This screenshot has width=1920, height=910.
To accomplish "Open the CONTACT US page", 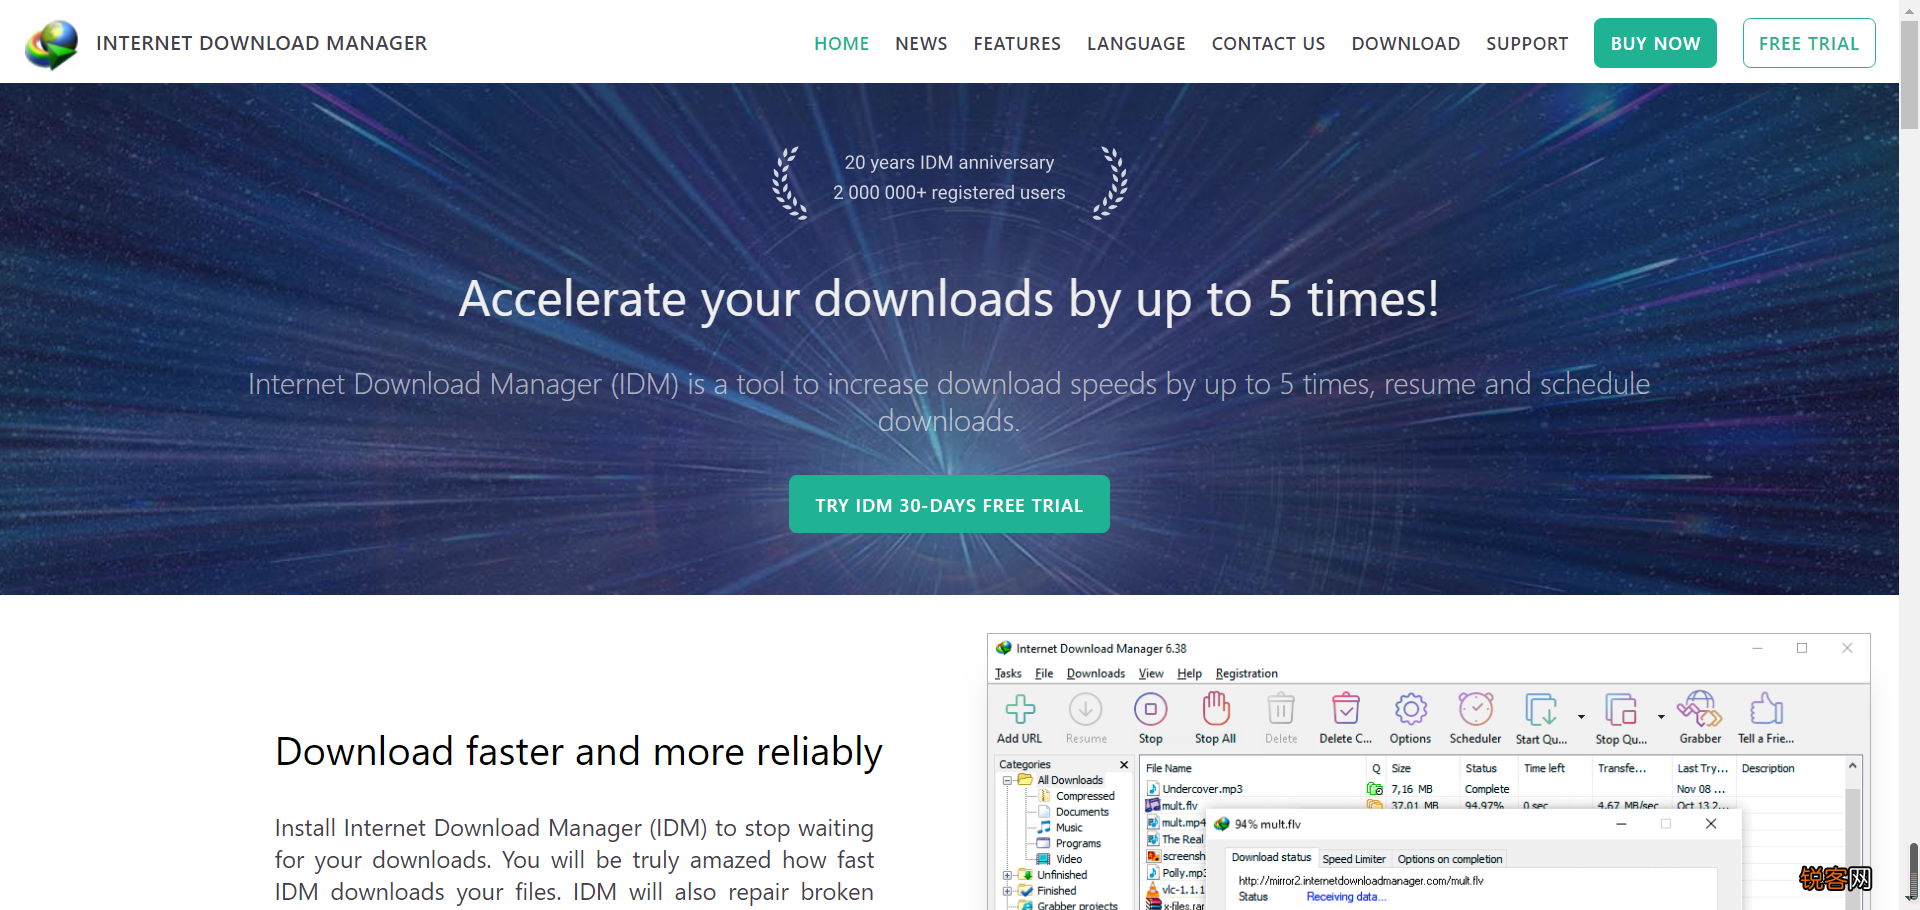I will pyautogui.click(x=1268, y=44).
